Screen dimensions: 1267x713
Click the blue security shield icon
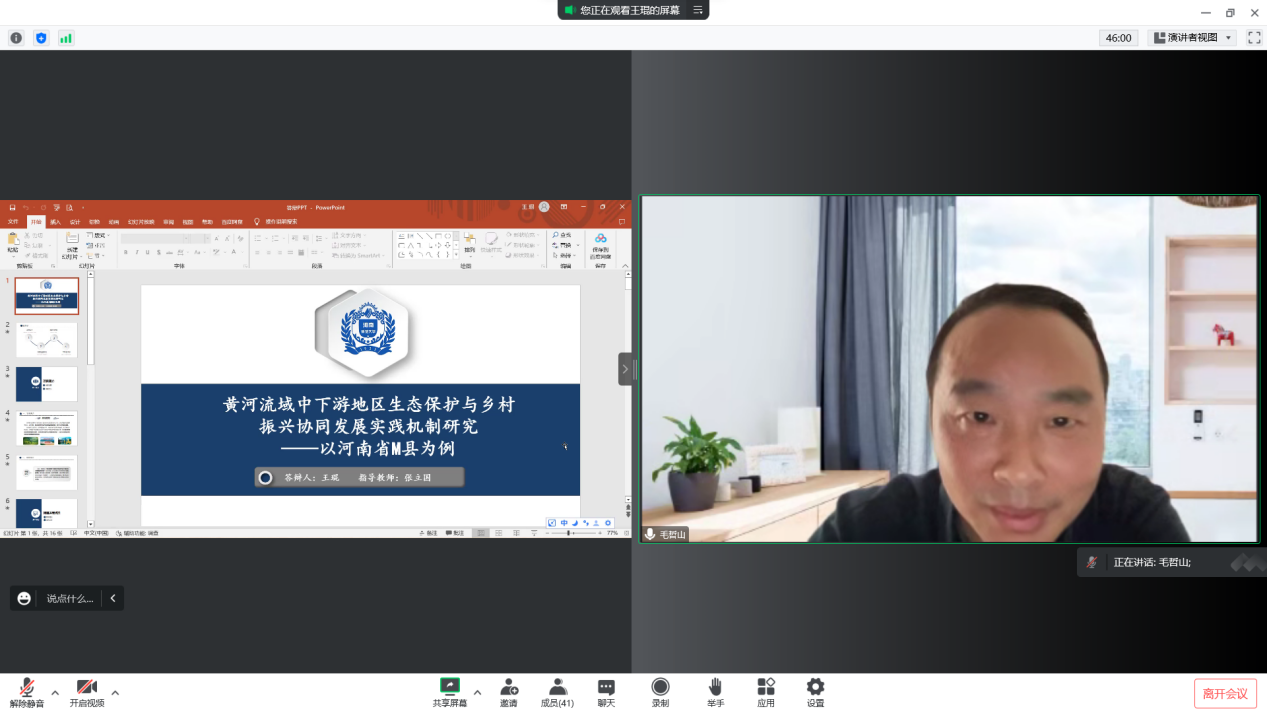pos(41,38)
